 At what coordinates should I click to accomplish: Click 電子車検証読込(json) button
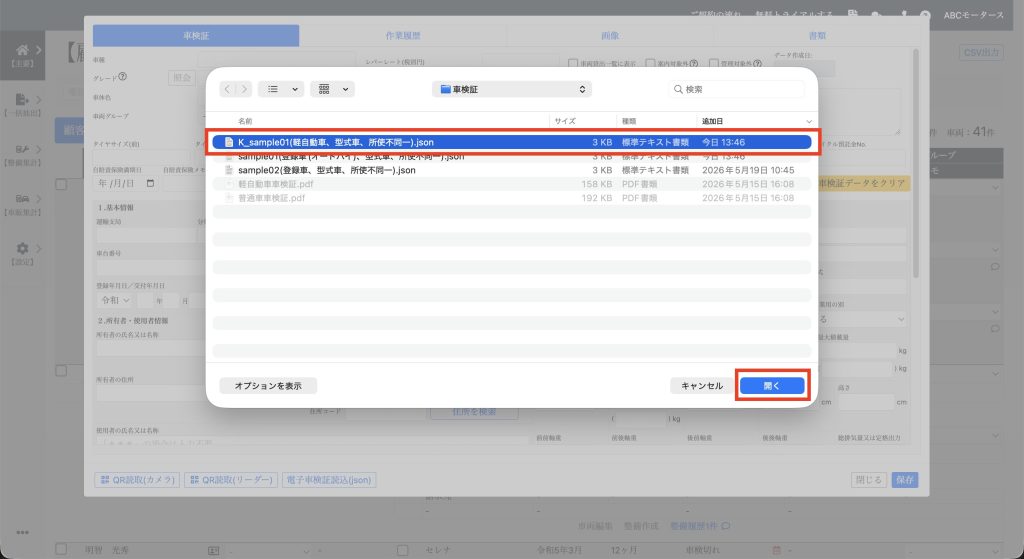point(329,480)
